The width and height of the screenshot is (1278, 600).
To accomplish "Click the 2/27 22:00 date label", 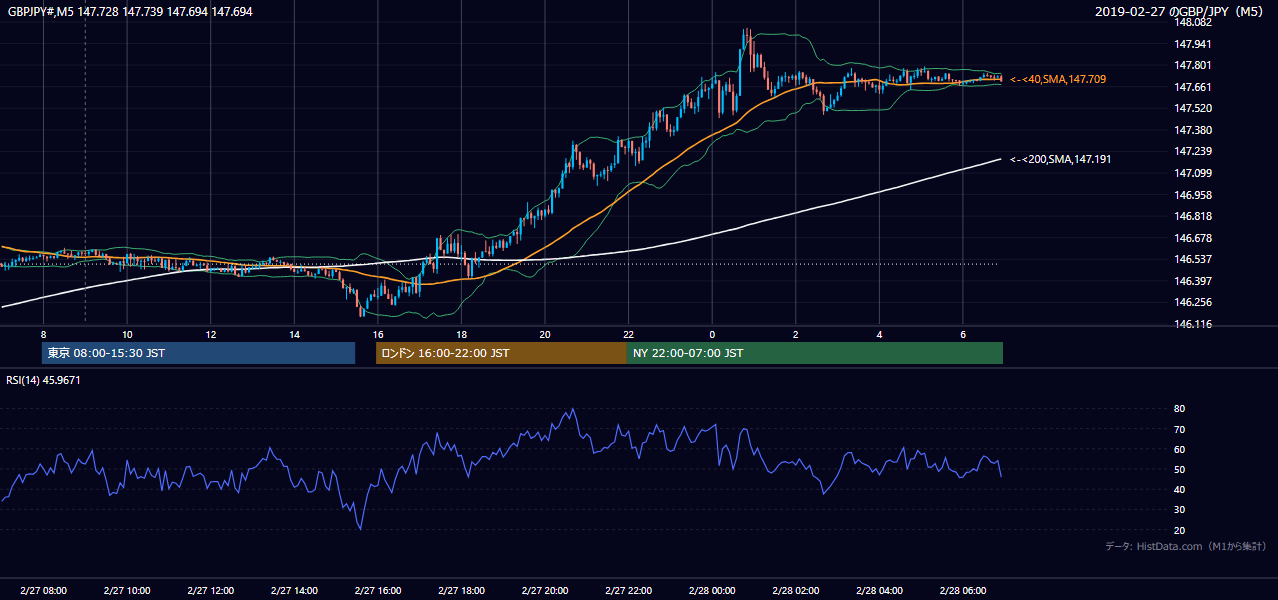I will pos(628,591).
